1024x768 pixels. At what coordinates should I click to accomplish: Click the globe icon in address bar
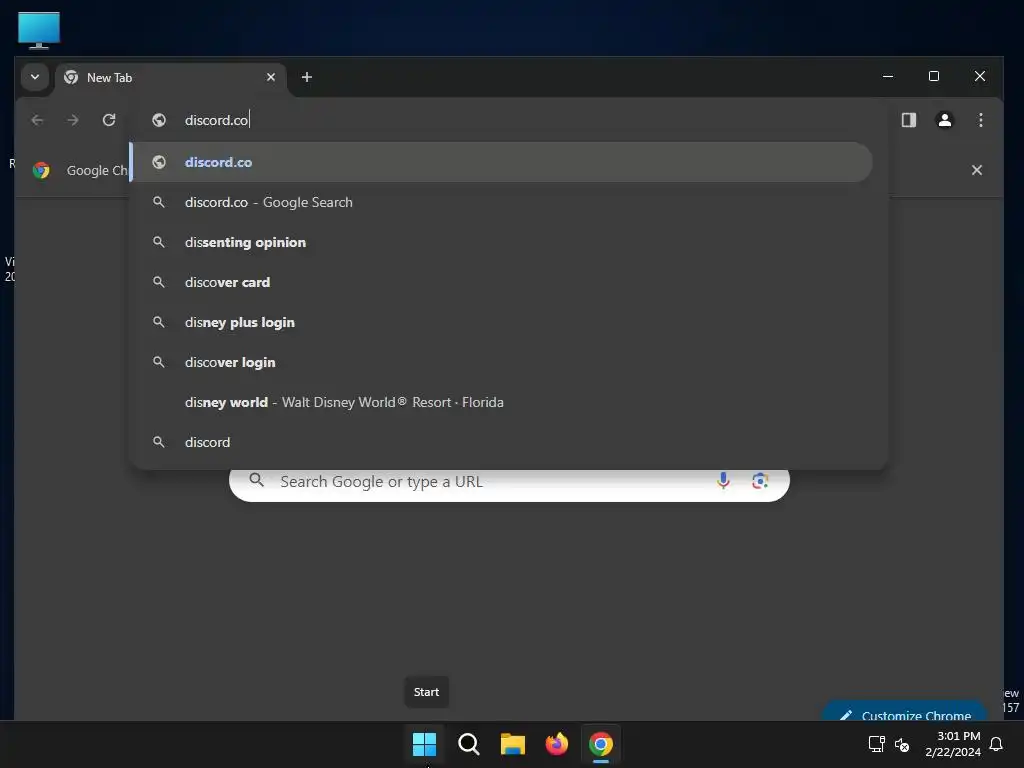159,120
